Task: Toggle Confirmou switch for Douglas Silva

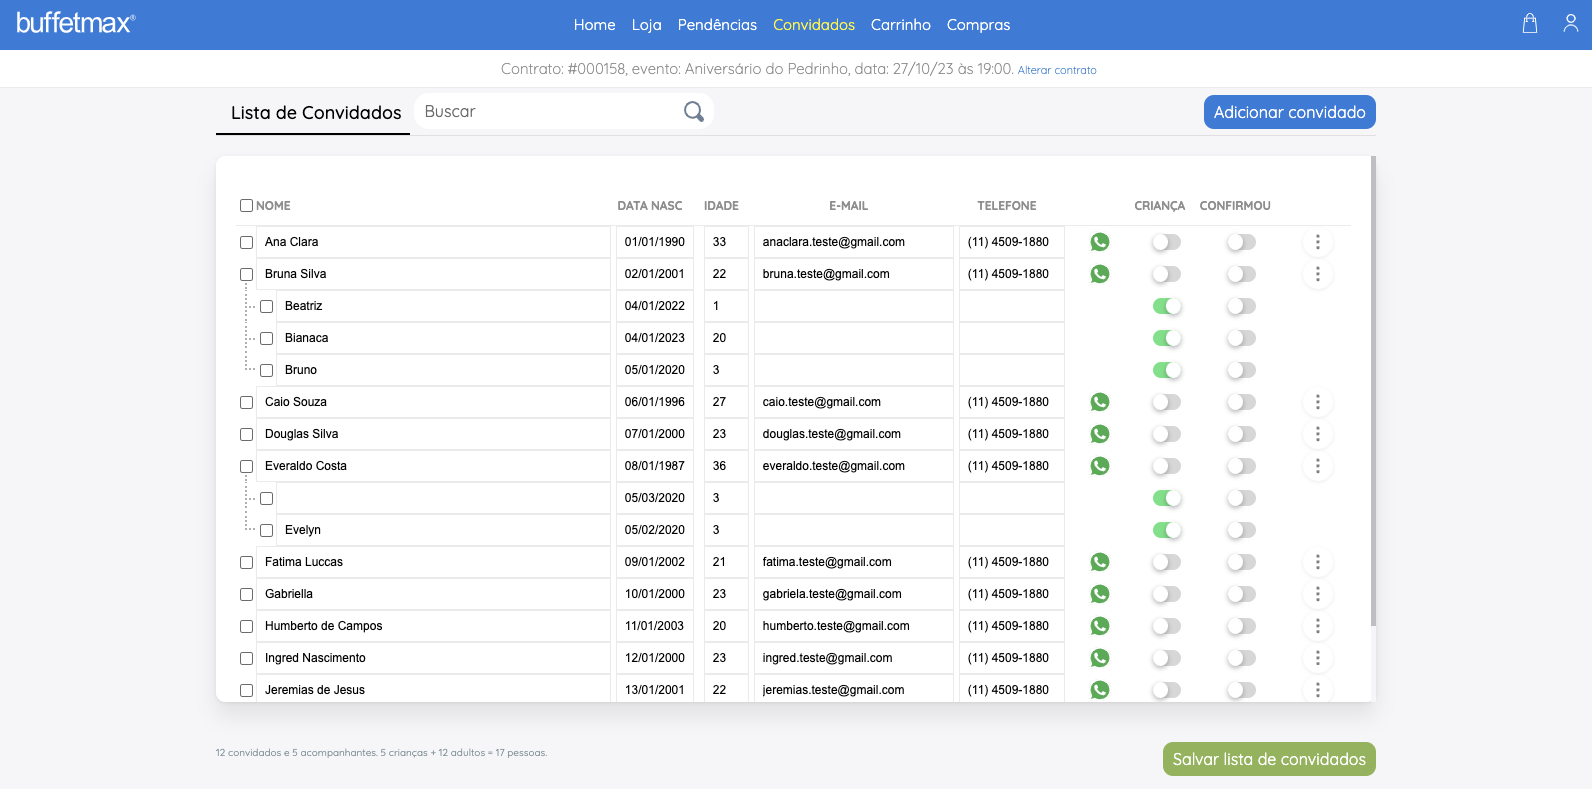Action: (x=1241, y=434)
